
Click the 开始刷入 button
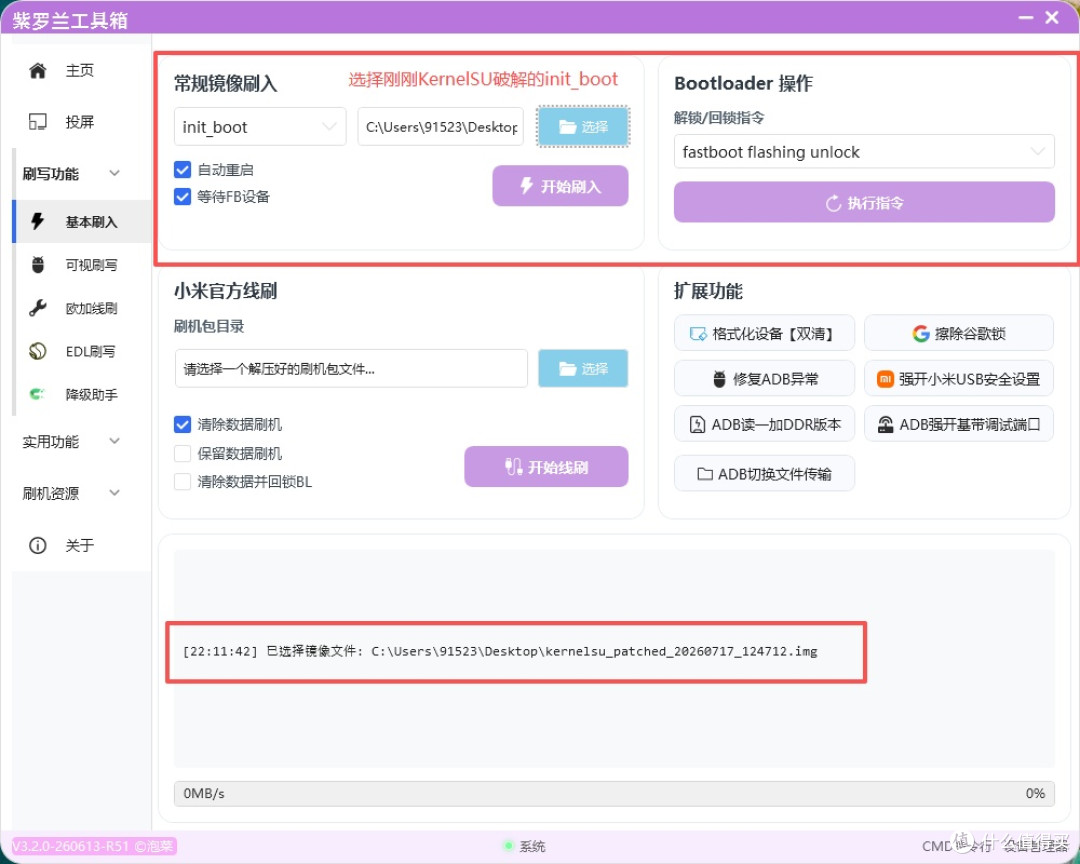pyautogui.click(x=560, y=186)
